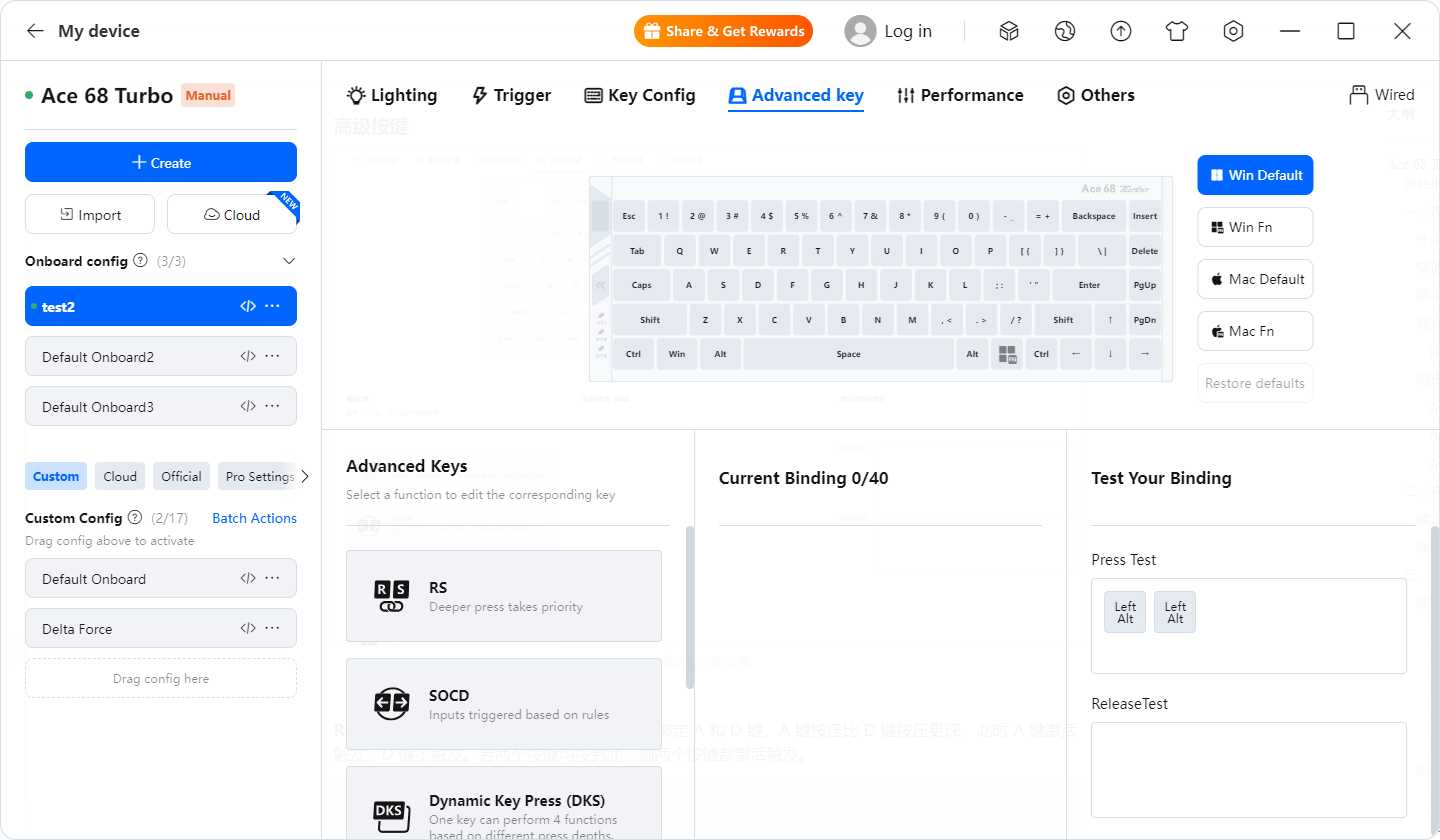The width and height of the screenshot is (1440, 840).
Task: Click the Space key on keyboard layout
Action: pos(848,354)
